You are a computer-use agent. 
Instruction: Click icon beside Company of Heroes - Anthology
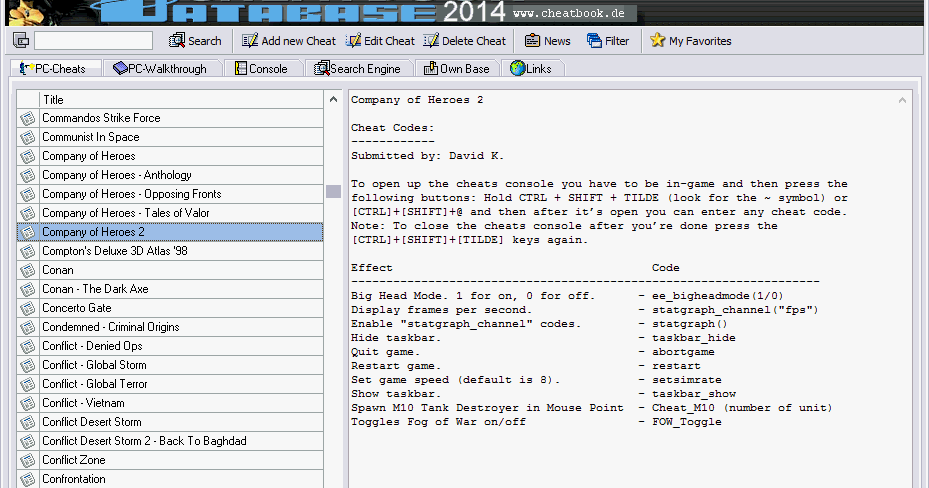point(28,175)
